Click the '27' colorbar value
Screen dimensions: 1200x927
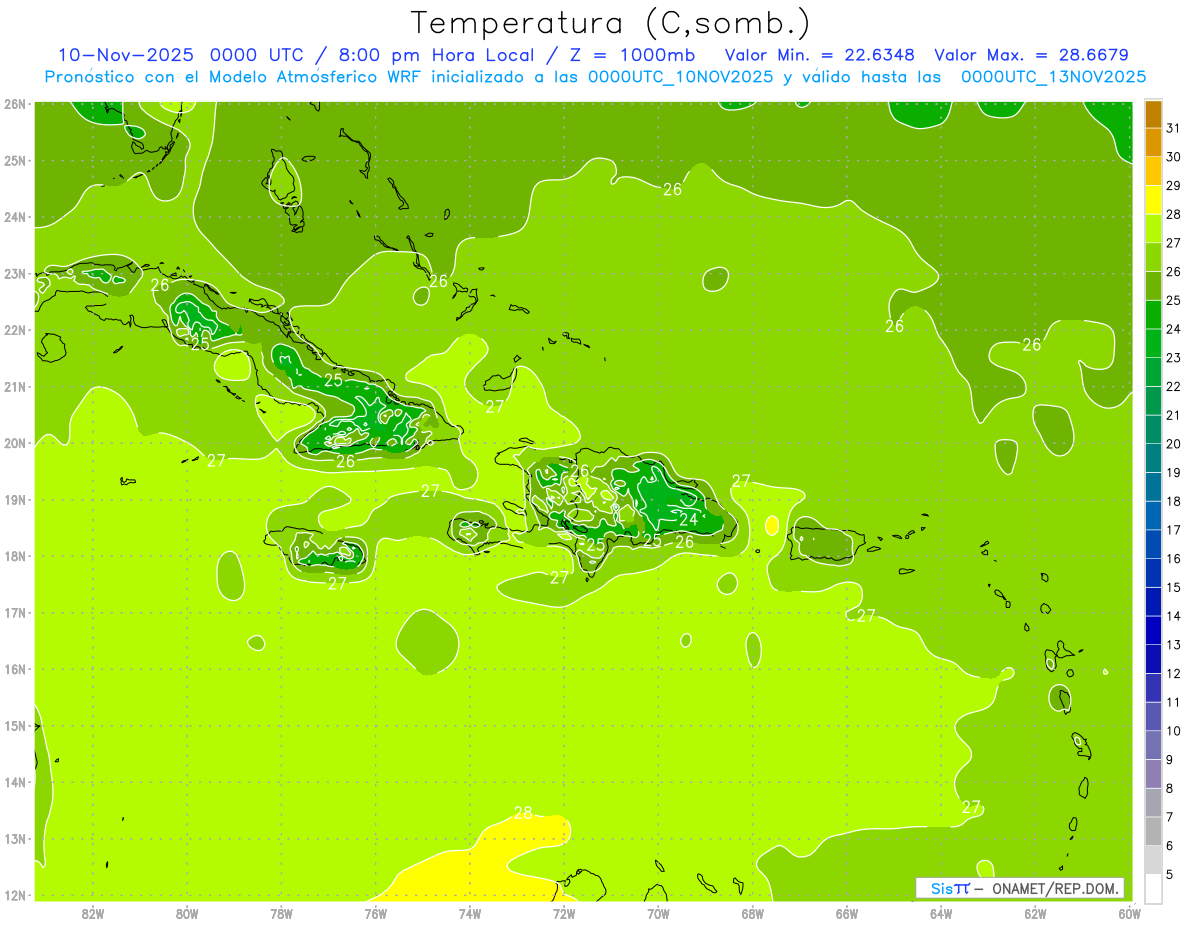coord(1174,243)
